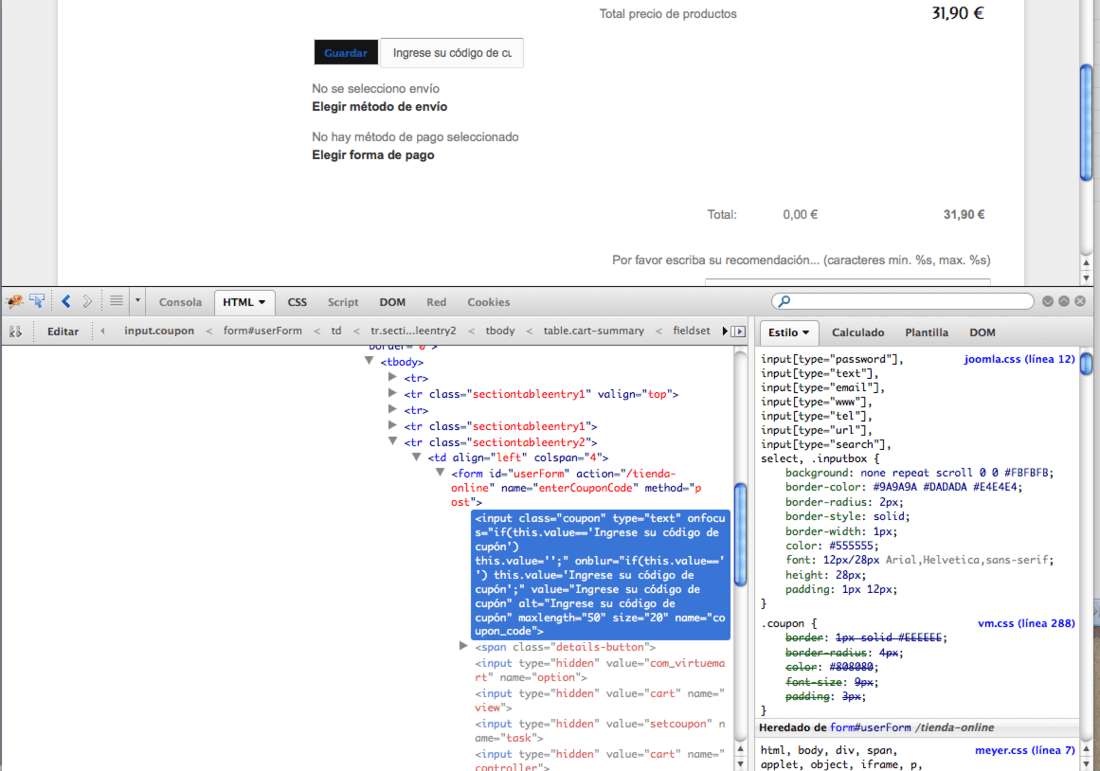Viewport: 1100px width, 771px height.
Task: Collapse the form userForm node
Action: (441, 472)
